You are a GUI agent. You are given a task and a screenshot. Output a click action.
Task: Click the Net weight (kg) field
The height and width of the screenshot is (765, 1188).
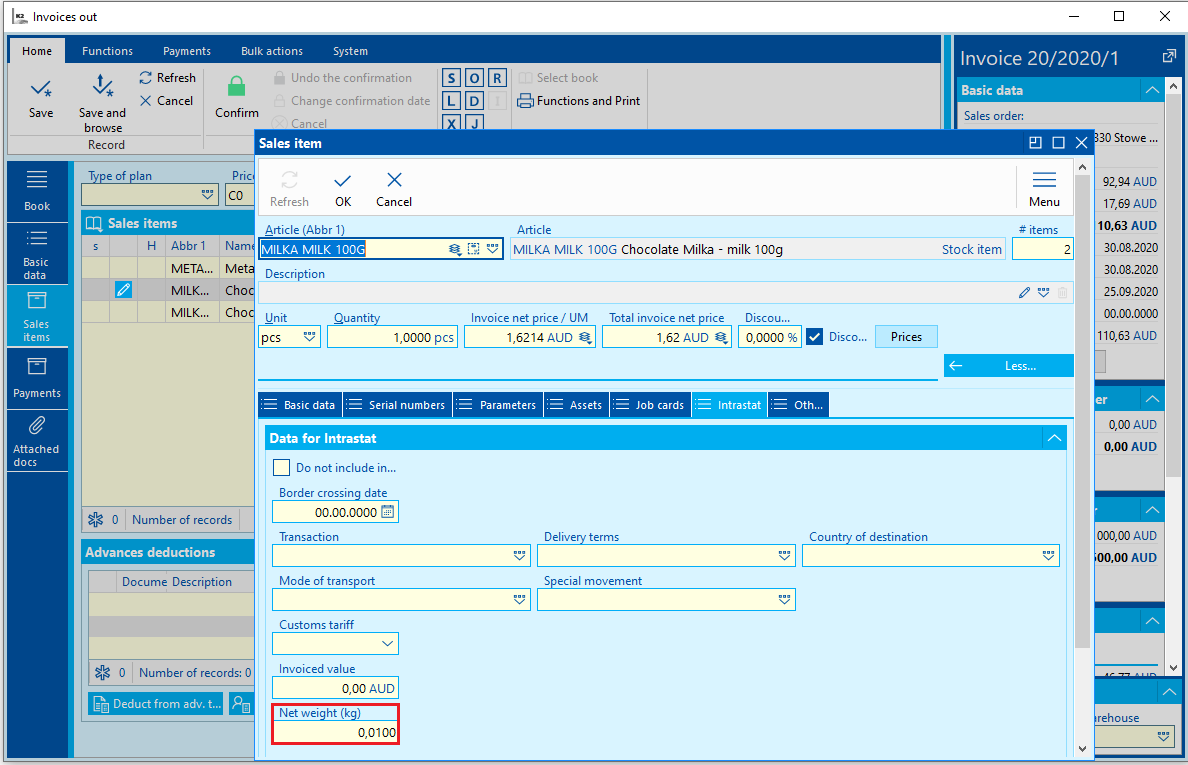tap(336, 732)
